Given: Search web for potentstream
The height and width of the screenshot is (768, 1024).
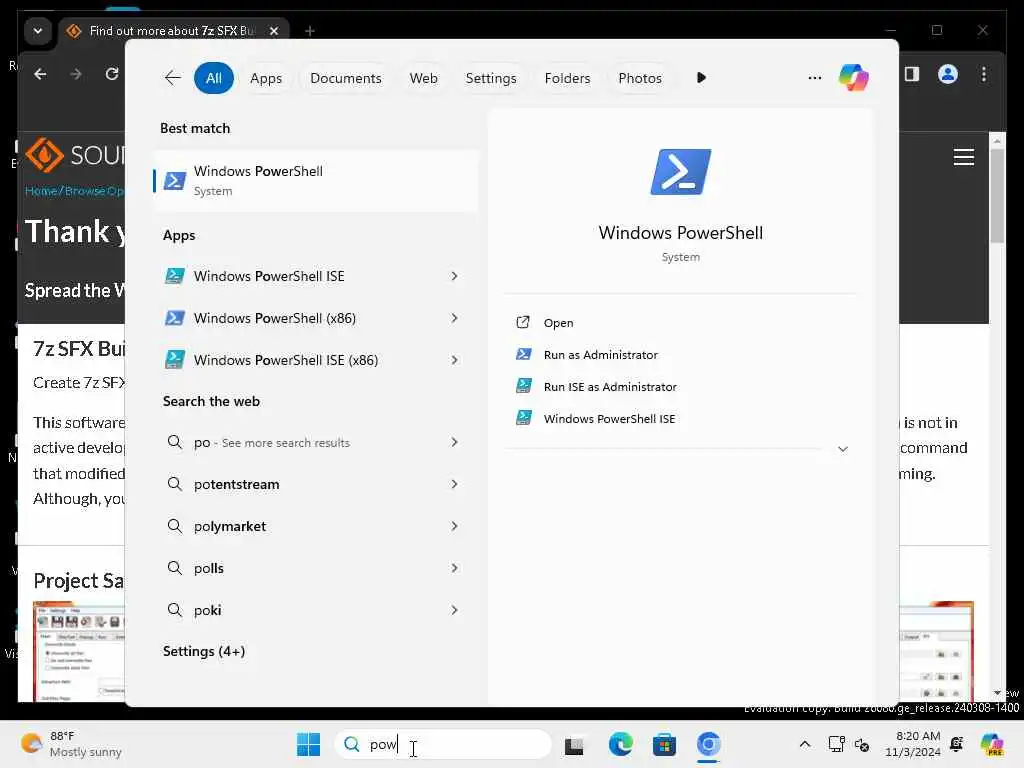Looking at the screenshot, I should coord(316,484).
